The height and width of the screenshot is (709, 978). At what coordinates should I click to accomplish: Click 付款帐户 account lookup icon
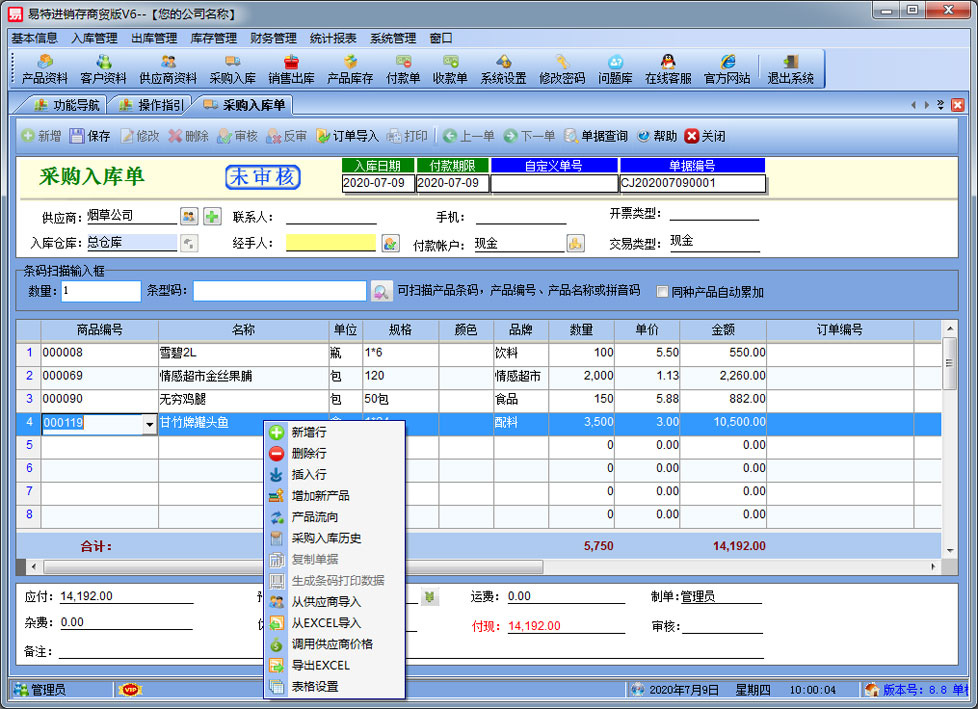click(576, 243)
